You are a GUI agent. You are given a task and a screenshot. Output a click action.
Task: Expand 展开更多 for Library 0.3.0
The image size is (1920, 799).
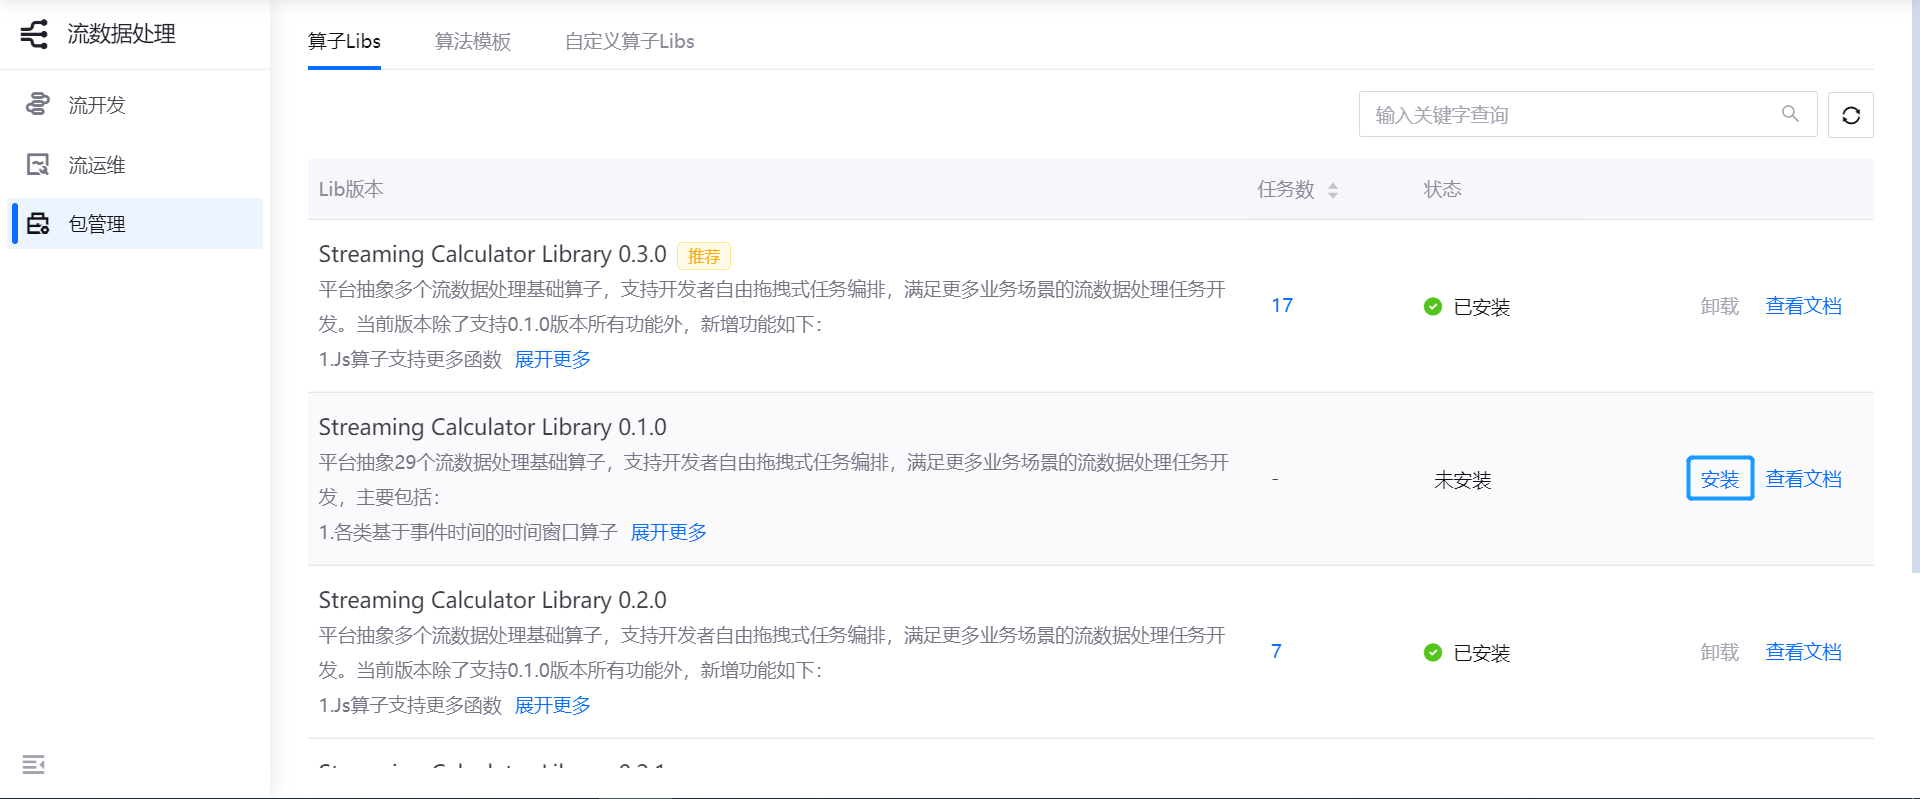click(553, 359)
